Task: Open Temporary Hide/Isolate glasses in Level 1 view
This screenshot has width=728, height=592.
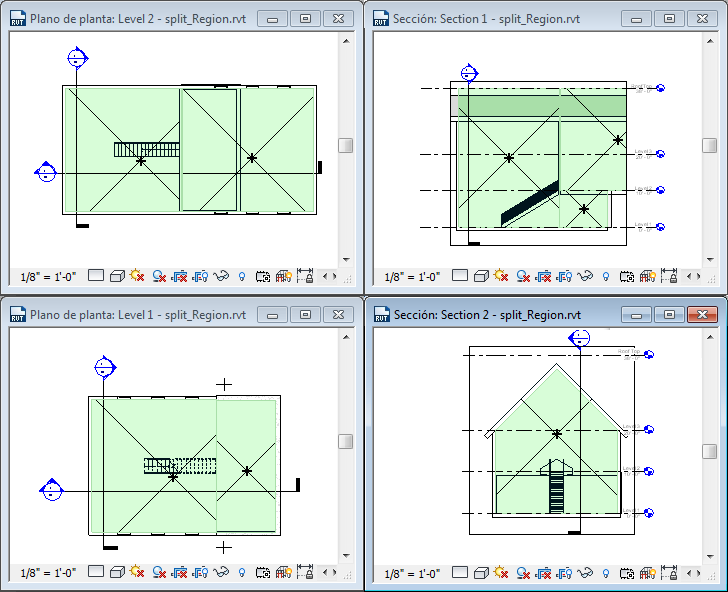Action: tap(221, 572)
